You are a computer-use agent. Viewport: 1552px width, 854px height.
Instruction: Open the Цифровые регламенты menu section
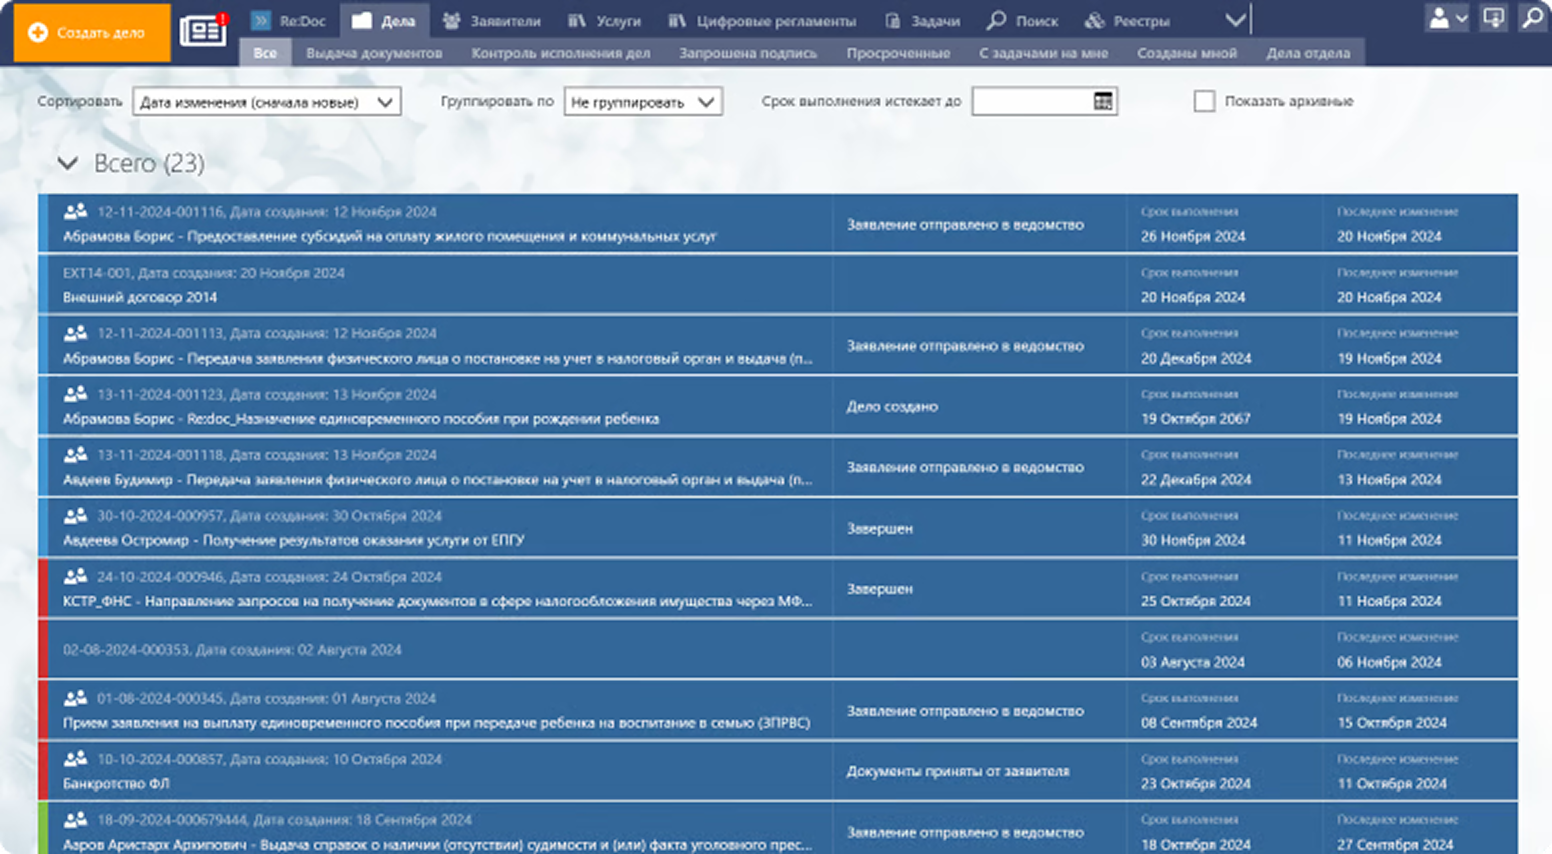coord(762,21)
